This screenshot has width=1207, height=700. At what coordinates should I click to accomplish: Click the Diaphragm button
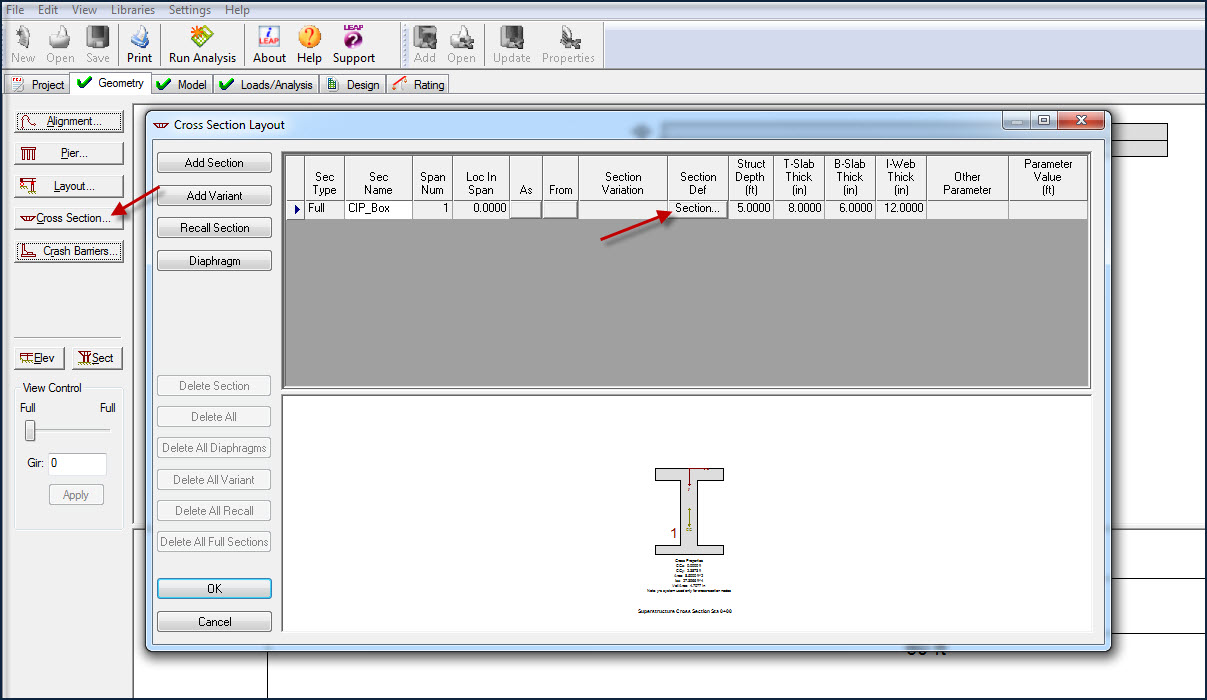point(214,261)
